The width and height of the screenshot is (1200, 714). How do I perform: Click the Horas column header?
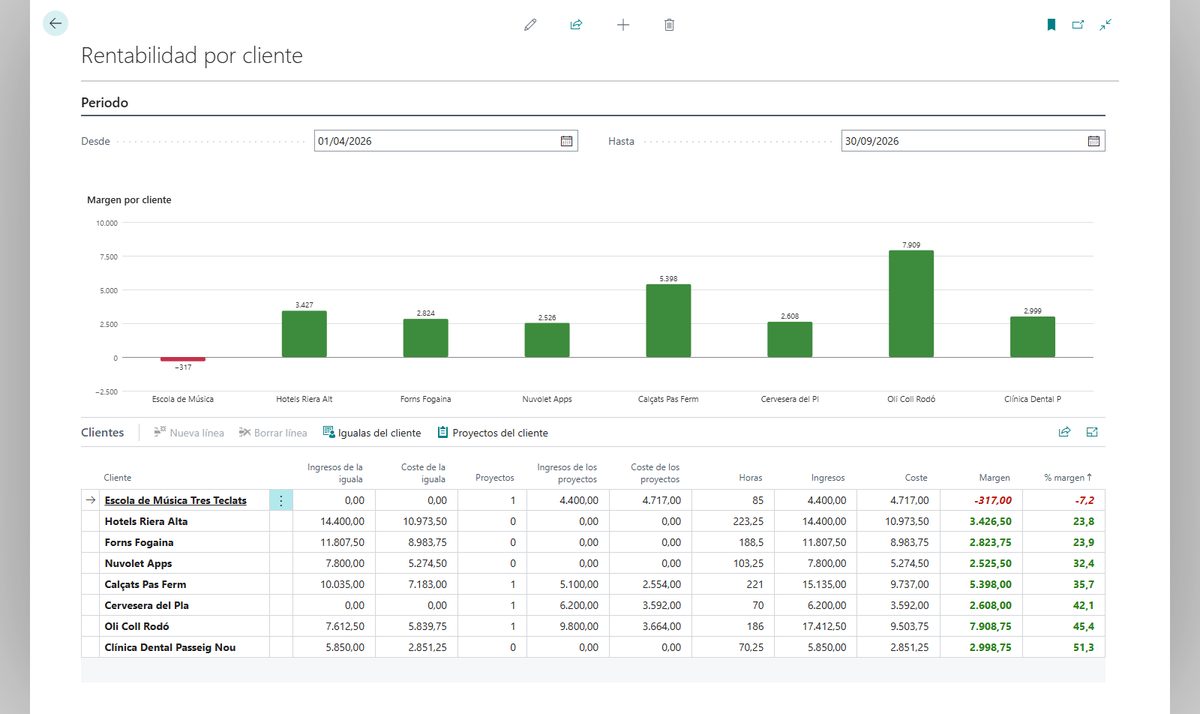(x=750, y=478)
